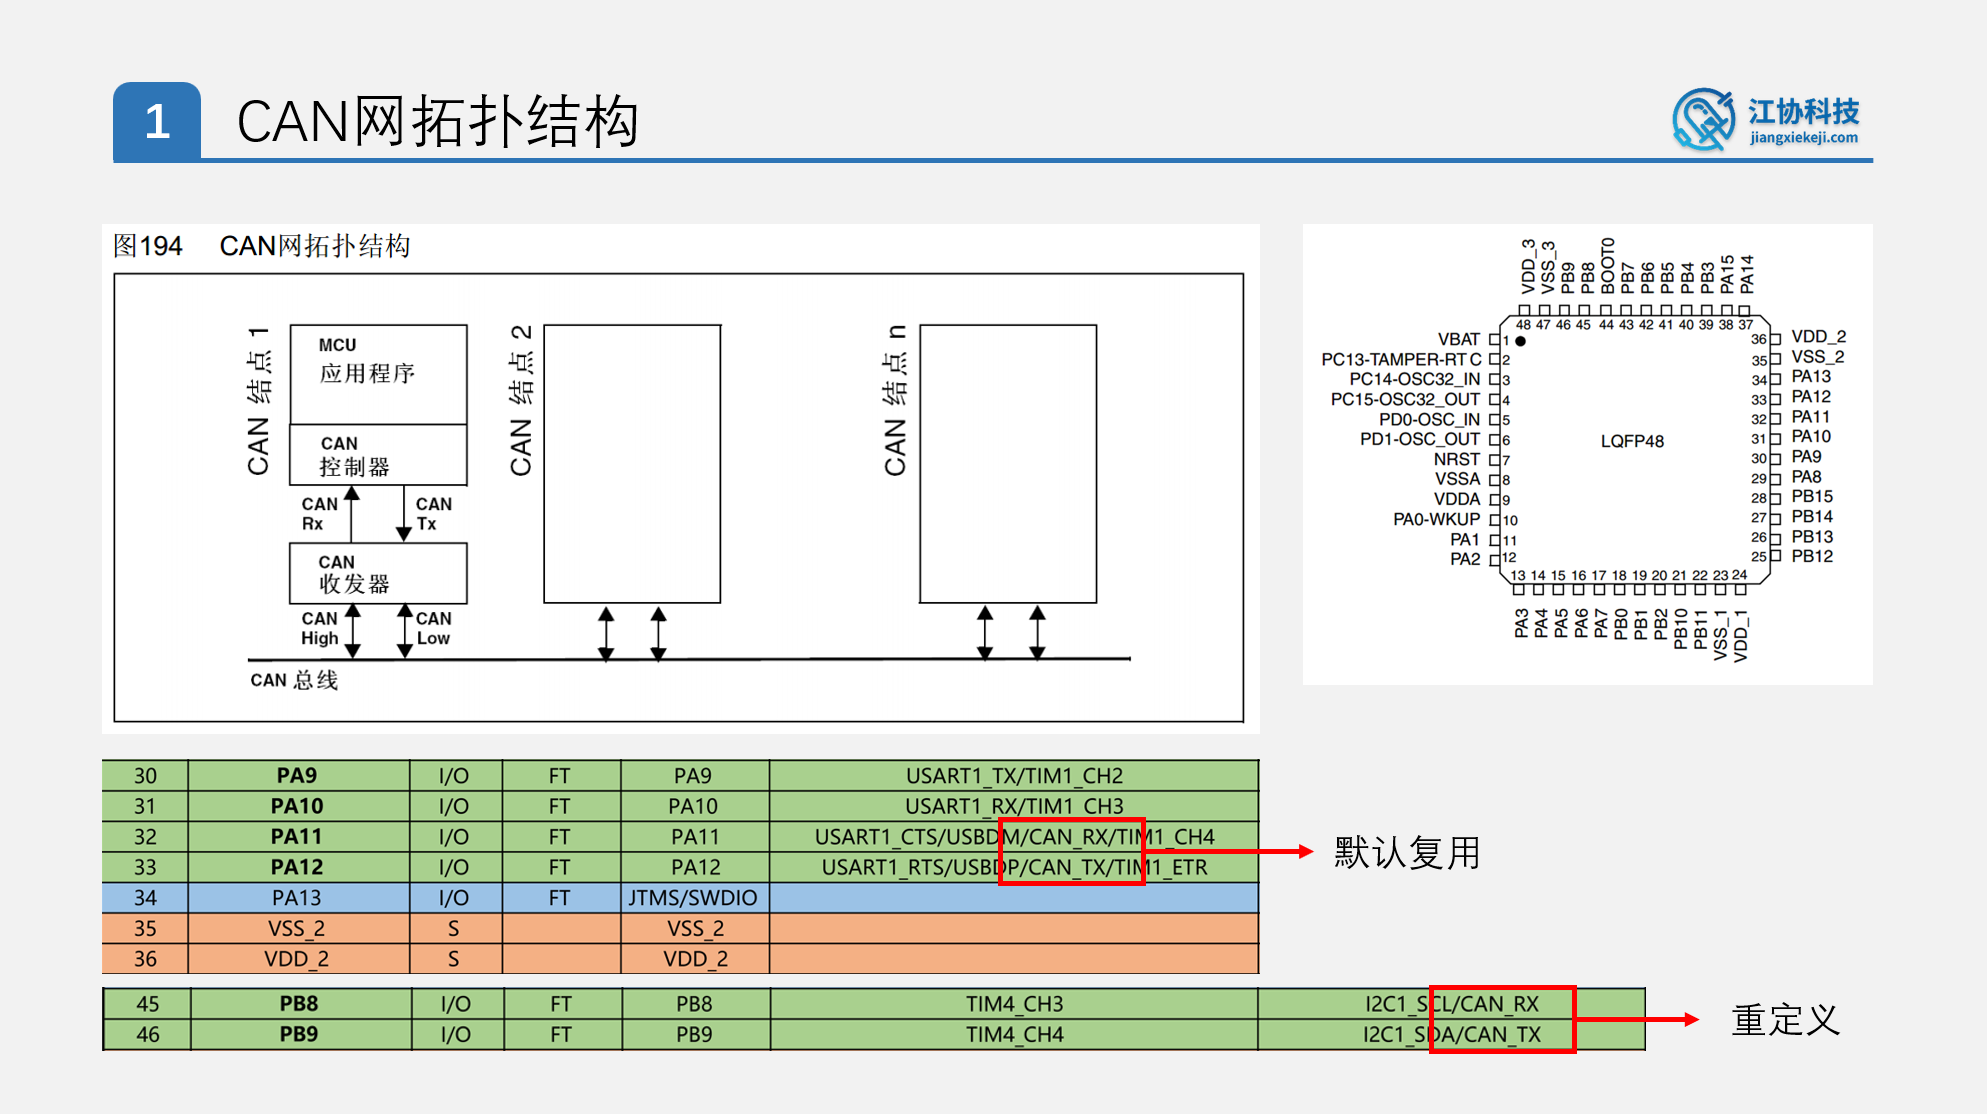Click the empty CAN 结点 2 box
1987x1114 pixels.
pos(632,463)
